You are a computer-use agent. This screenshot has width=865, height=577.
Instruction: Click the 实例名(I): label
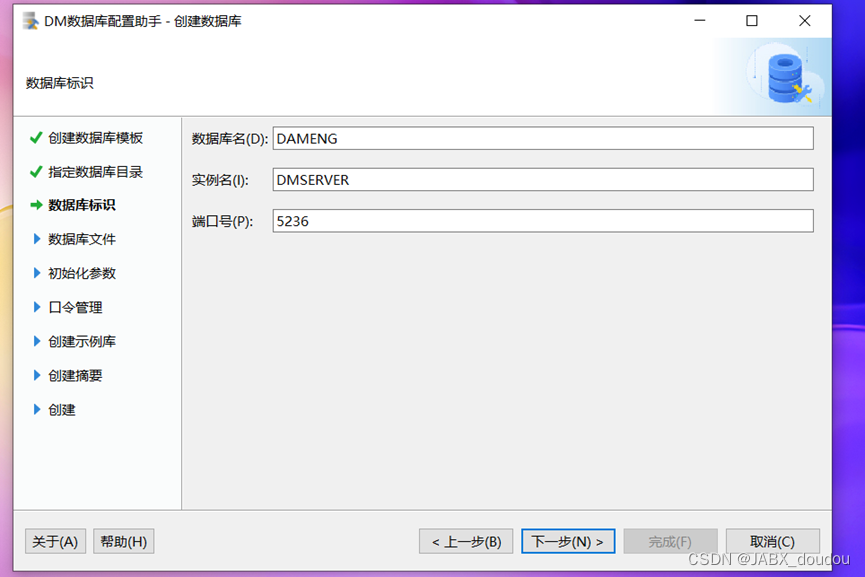[220, 180]
